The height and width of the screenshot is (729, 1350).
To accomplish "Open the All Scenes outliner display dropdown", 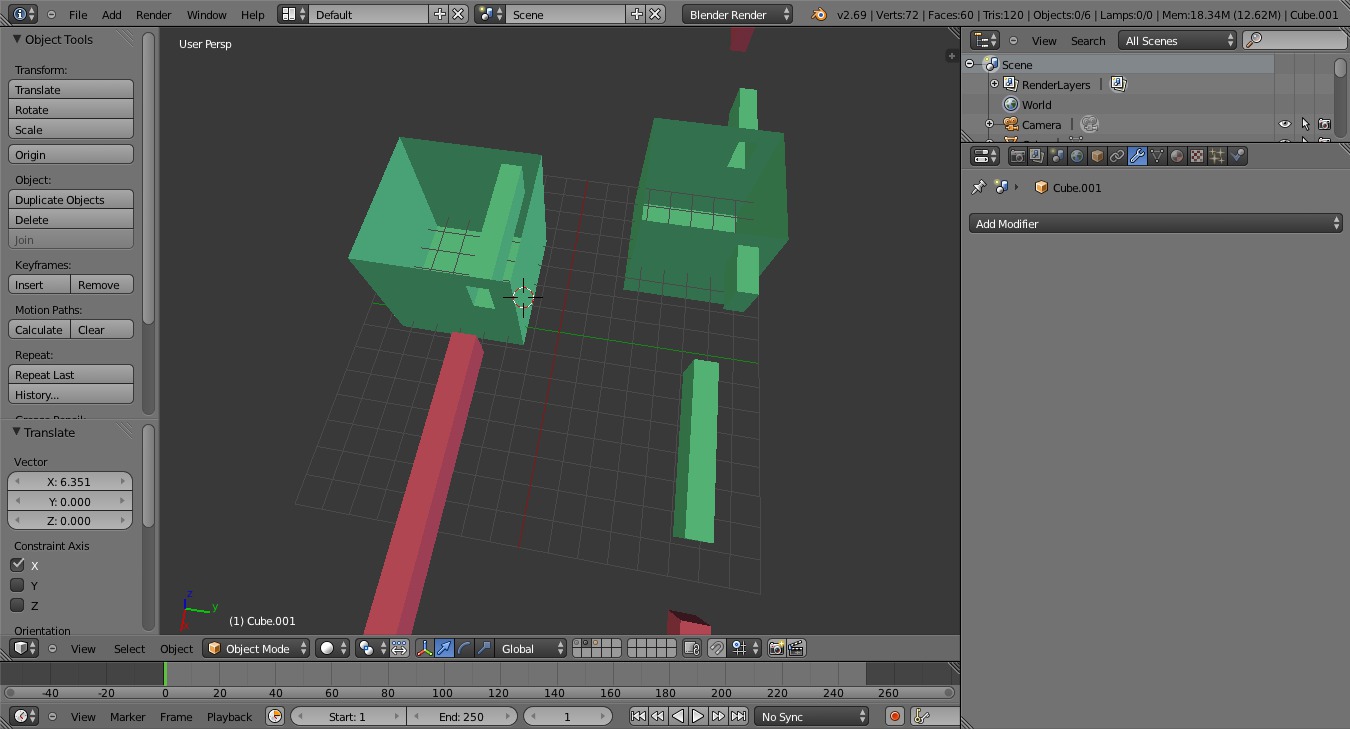I will 1178,40.
